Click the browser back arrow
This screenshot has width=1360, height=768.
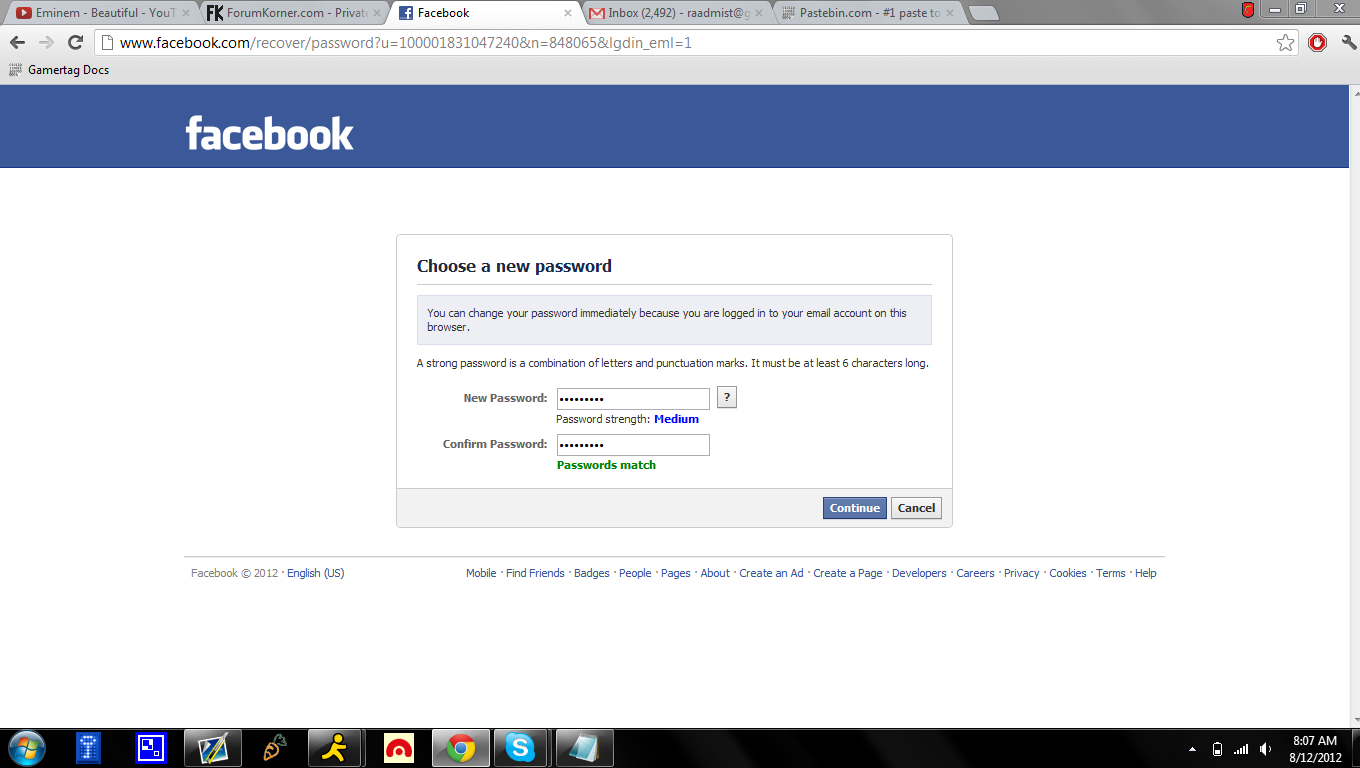[x=17, y=43]
